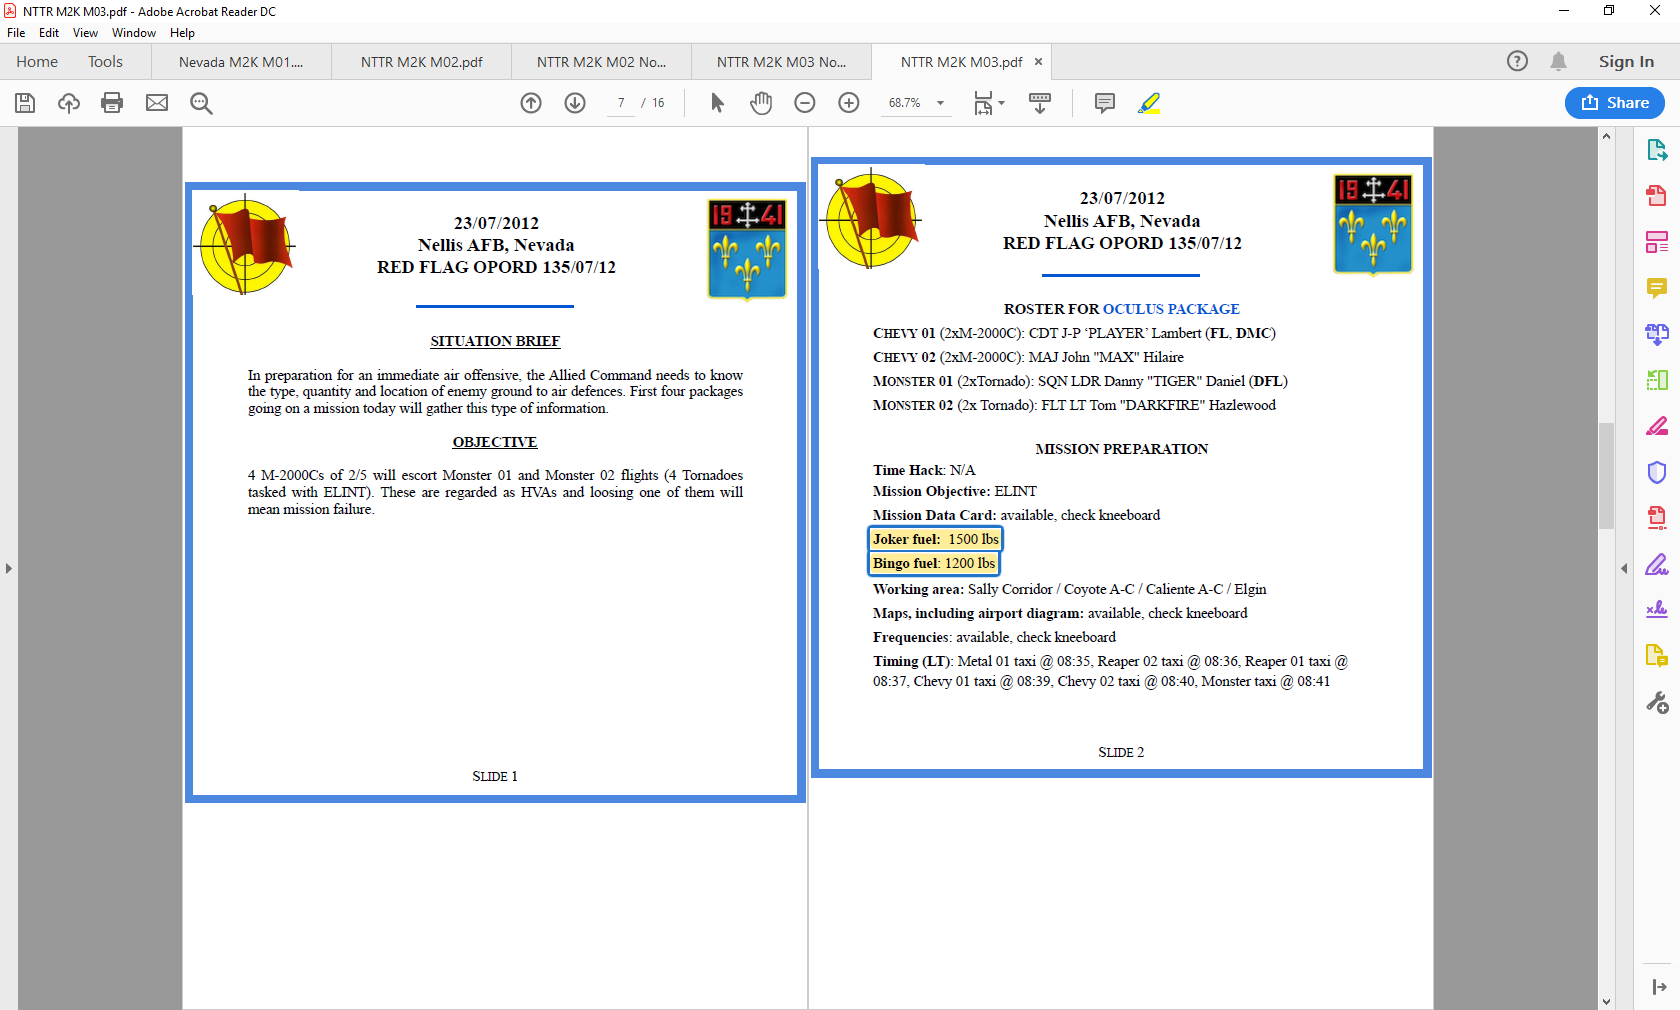This screenshot has height=1010, width=1680.
Task: Add a sticky note comment
Action: pyautogui.click(x=1105, y=103)
